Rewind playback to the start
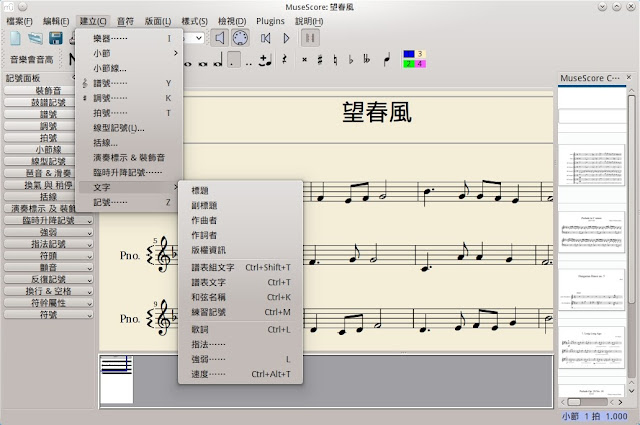 (265, 38)
